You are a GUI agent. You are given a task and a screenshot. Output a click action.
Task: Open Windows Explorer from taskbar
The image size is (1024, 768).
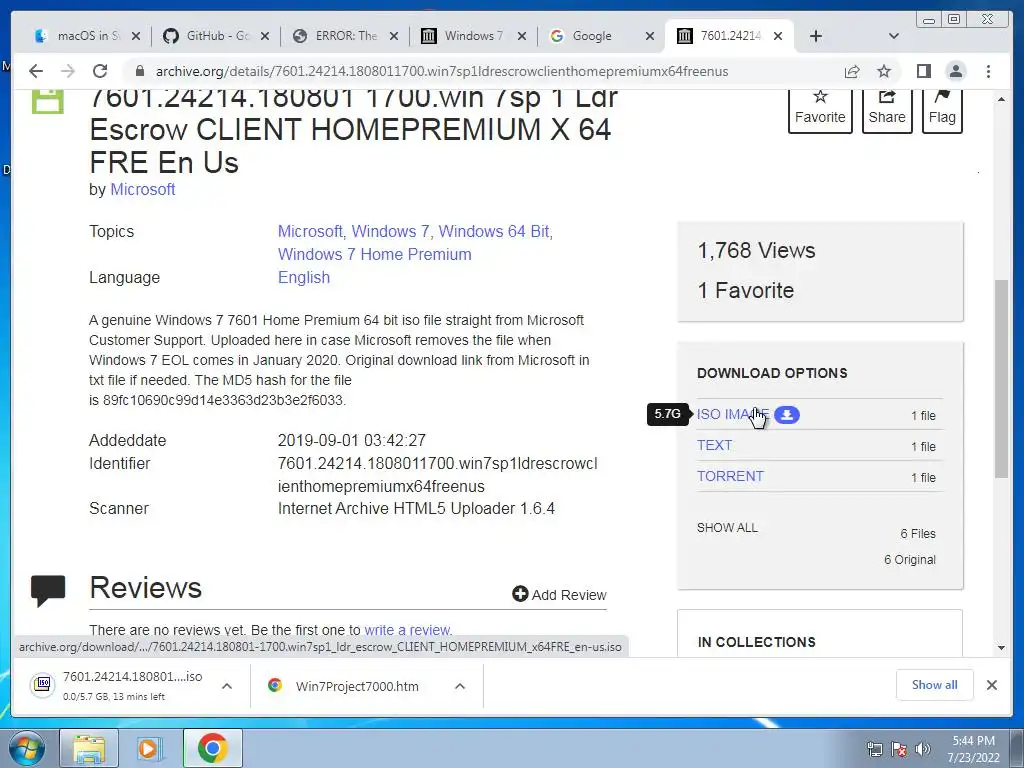pyautogui.click(x=89, y=748)
